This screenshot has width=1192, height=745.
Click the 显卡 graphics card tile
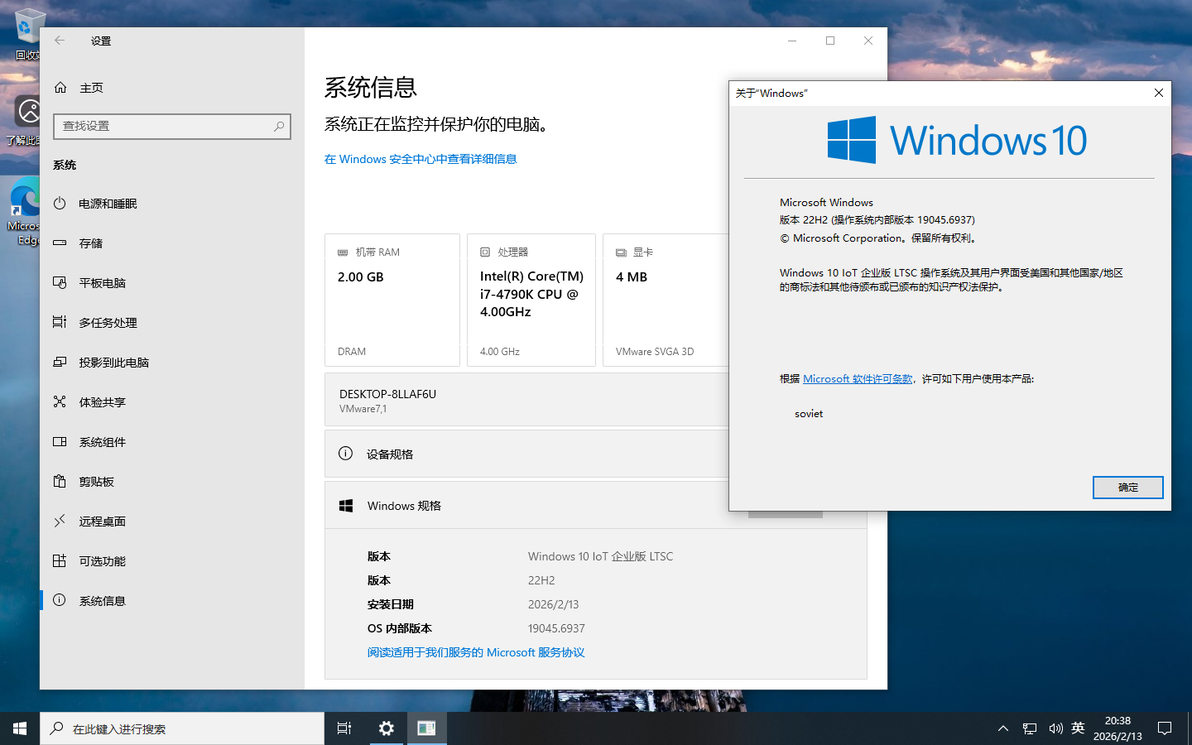point(665,300)
